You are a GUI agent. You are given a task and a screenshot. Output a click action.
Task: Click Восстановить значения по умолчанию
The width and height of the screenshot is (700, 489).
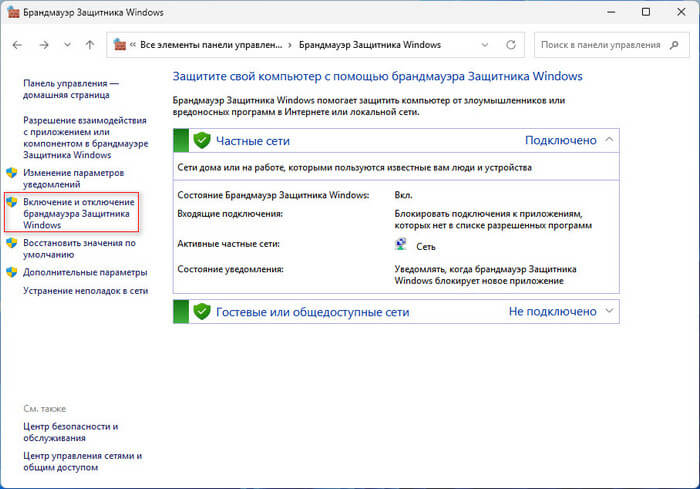(x=78, y=248)
